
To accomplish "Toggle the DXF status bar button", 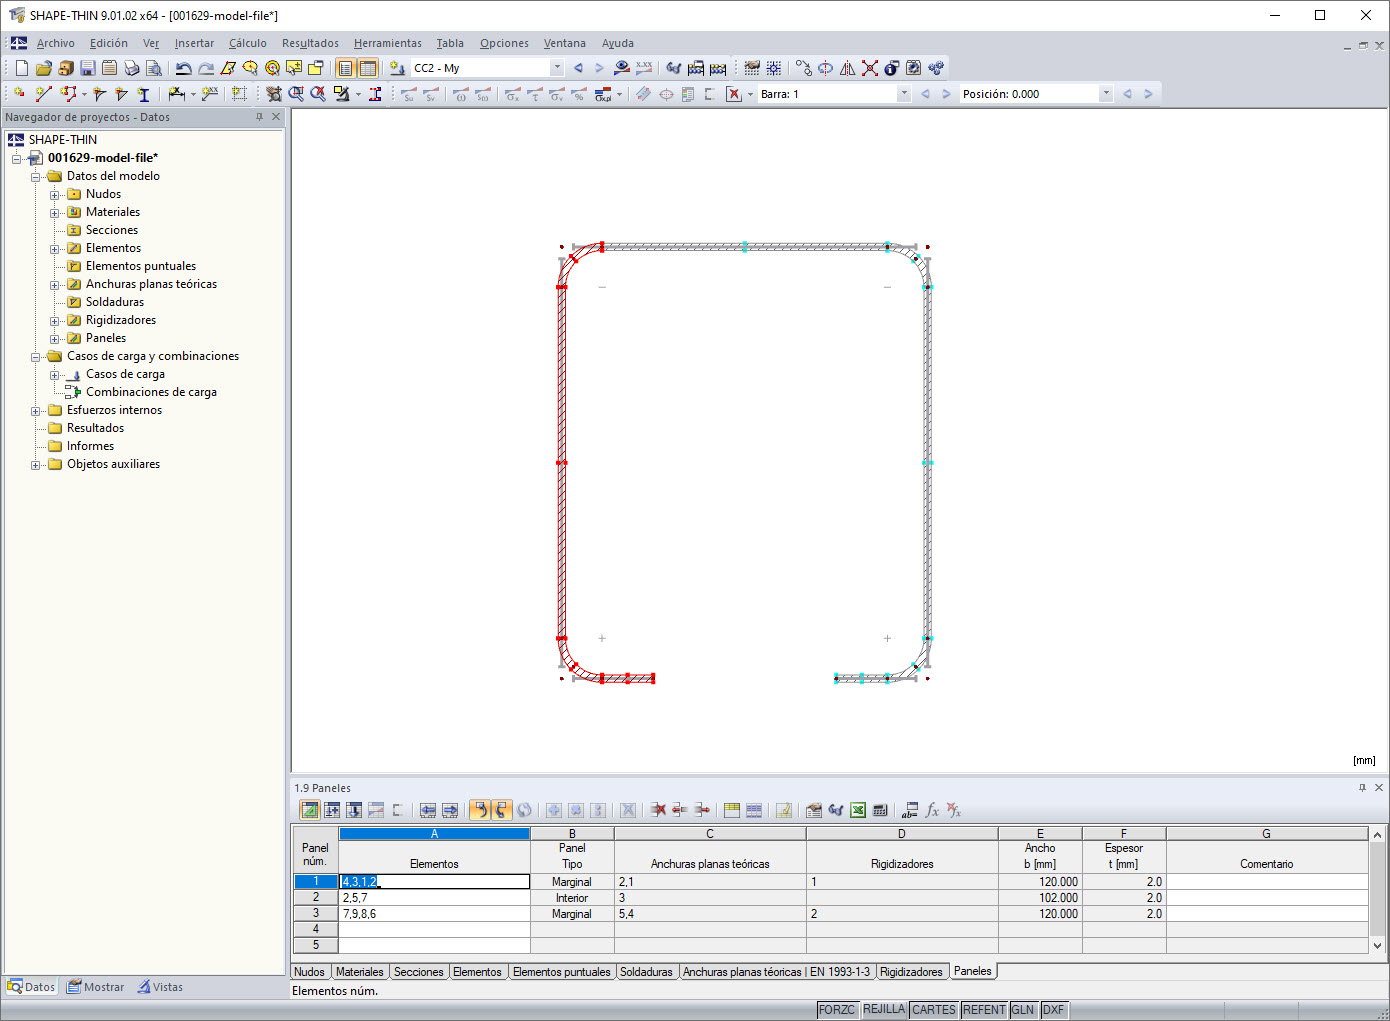I will click(1054, 1010).
